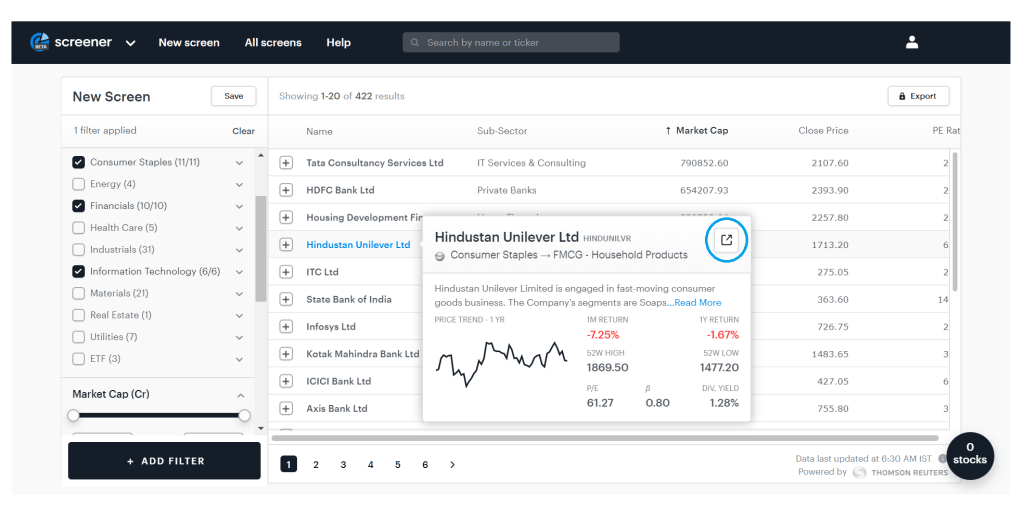Click the user profile icon
This screenshot has height=520, width=1024.
tap(911, 42)
